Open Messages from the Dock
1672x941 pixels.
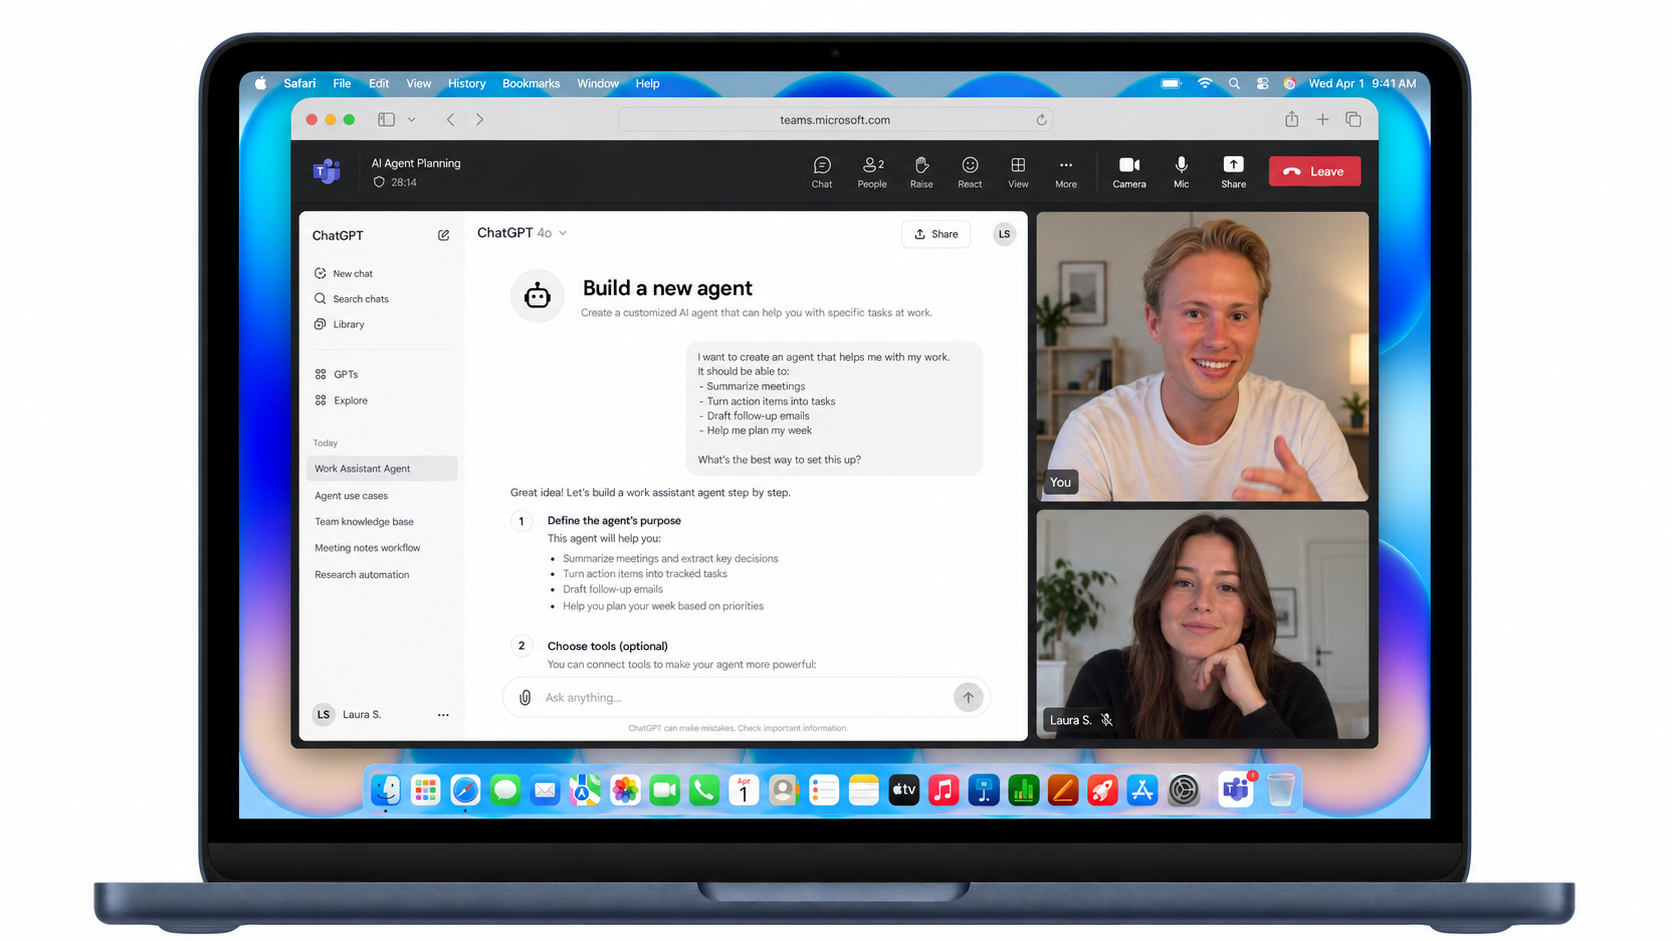pos(505,790)
